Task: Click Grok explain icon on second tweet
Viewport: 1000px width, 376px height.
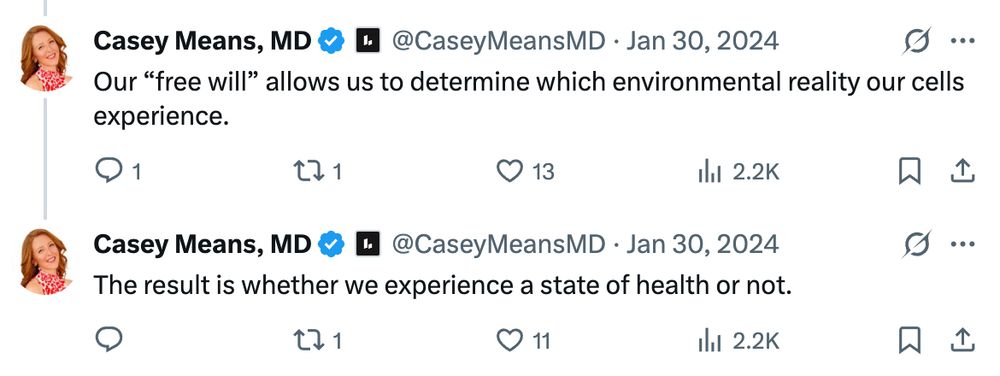Action: 917,243
